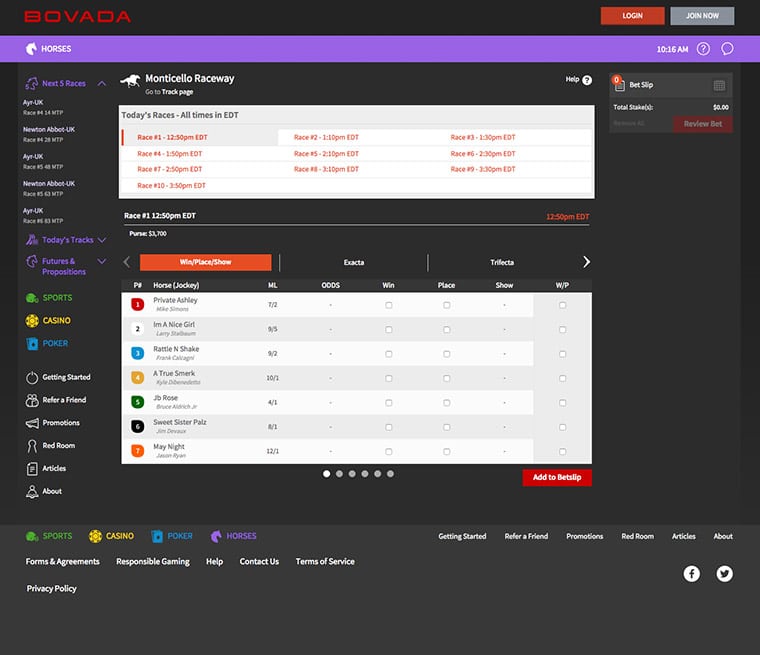Open the Track page link

(x=177, y=92)
